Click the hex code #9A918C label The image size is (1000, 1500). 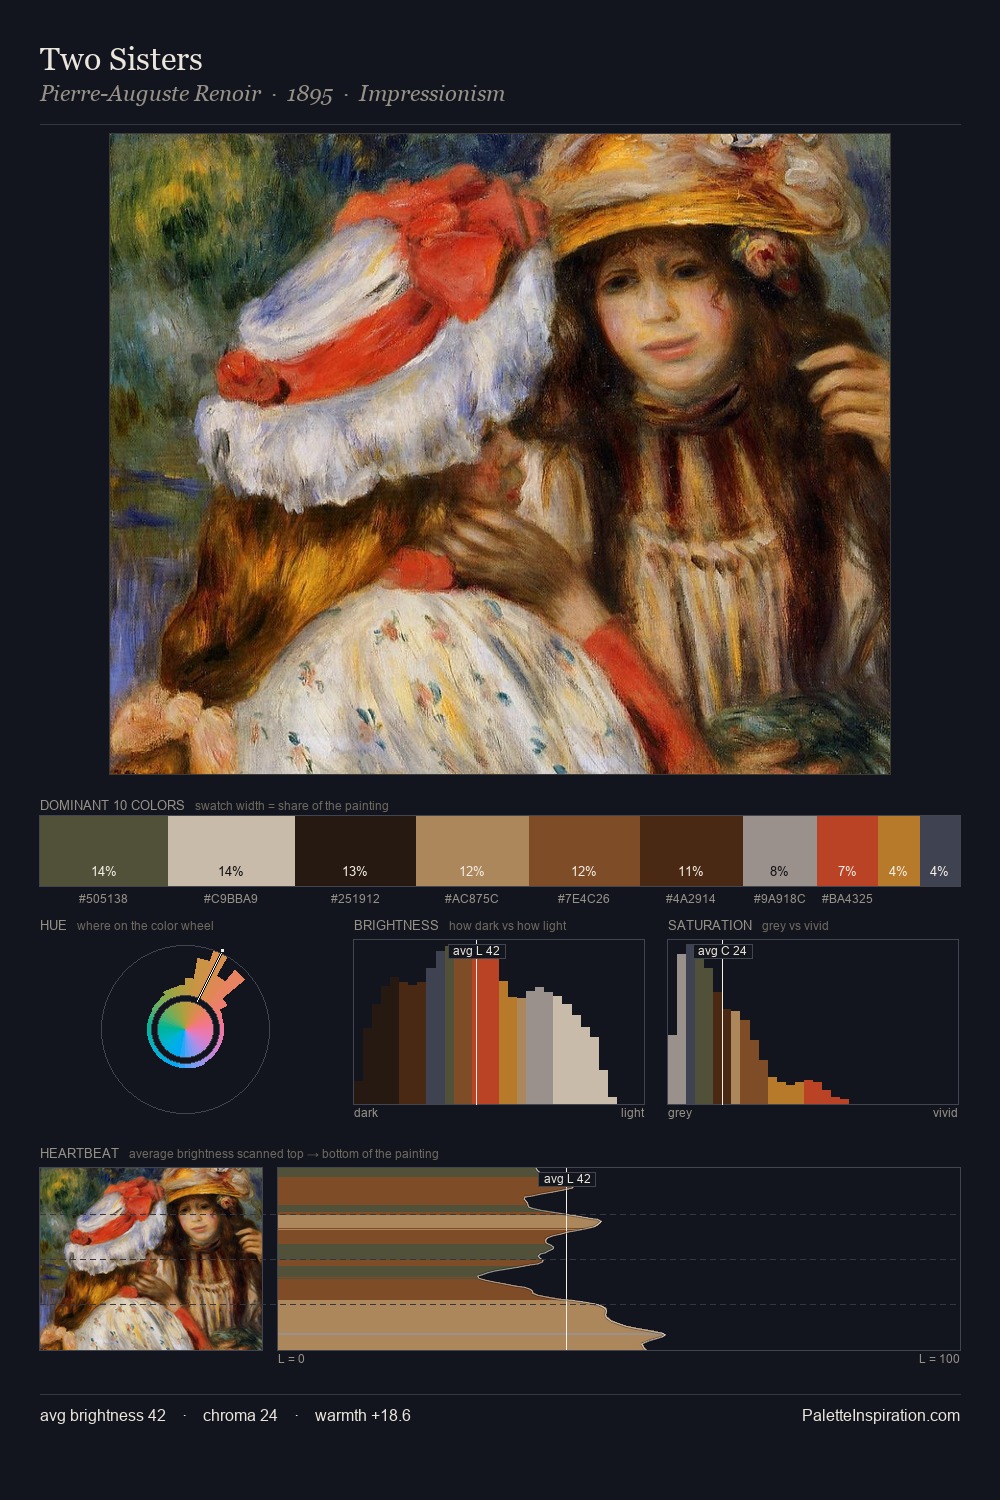(779, 899)
